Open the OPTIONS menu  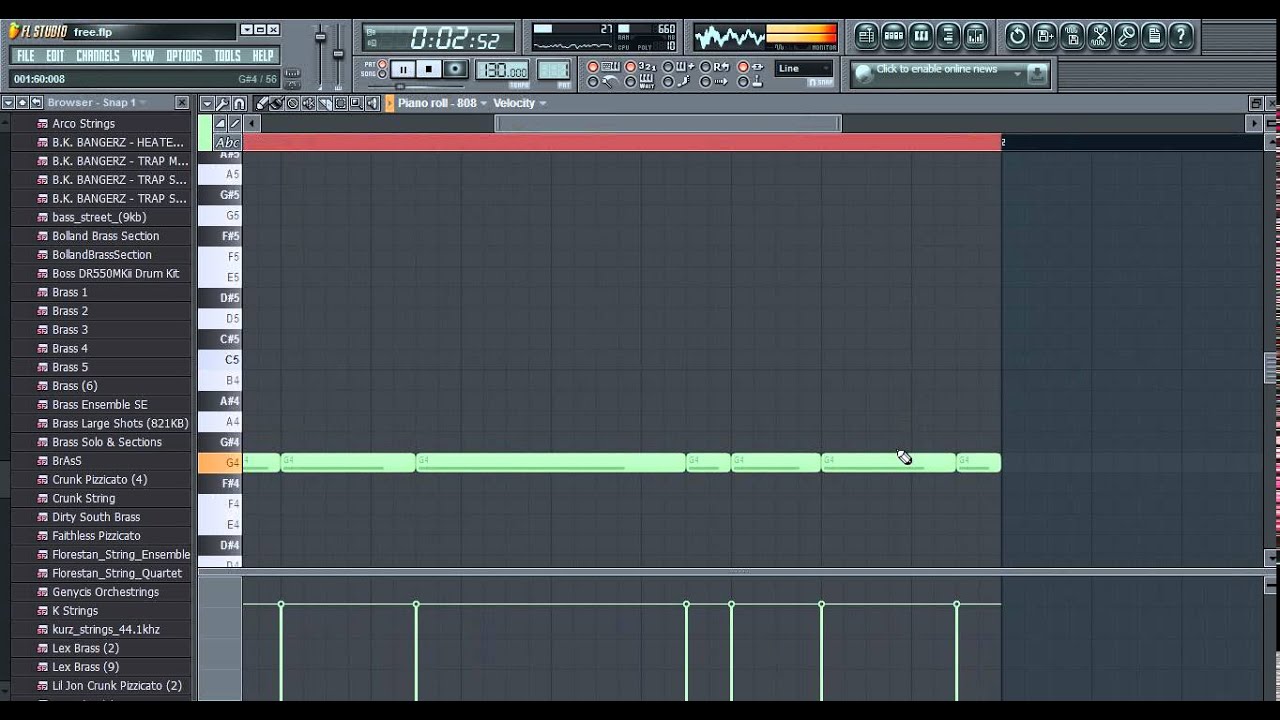(x=184, y=56)
